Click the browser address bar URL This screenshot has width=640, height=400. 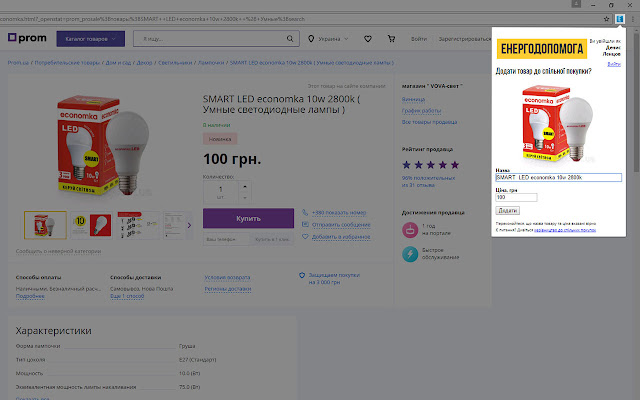[x=300, y=19]
